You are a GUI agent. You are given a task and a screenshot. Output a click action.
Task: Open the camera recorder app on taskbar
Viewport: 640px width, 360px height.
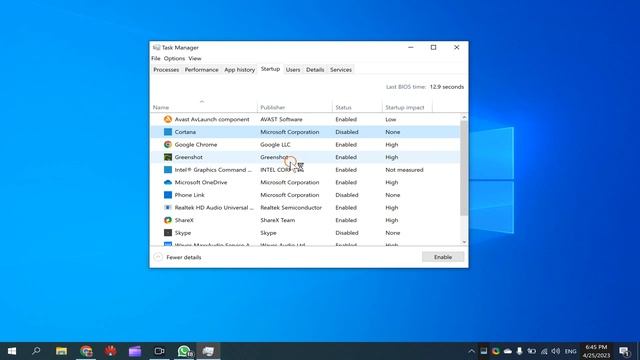[159, 351]
